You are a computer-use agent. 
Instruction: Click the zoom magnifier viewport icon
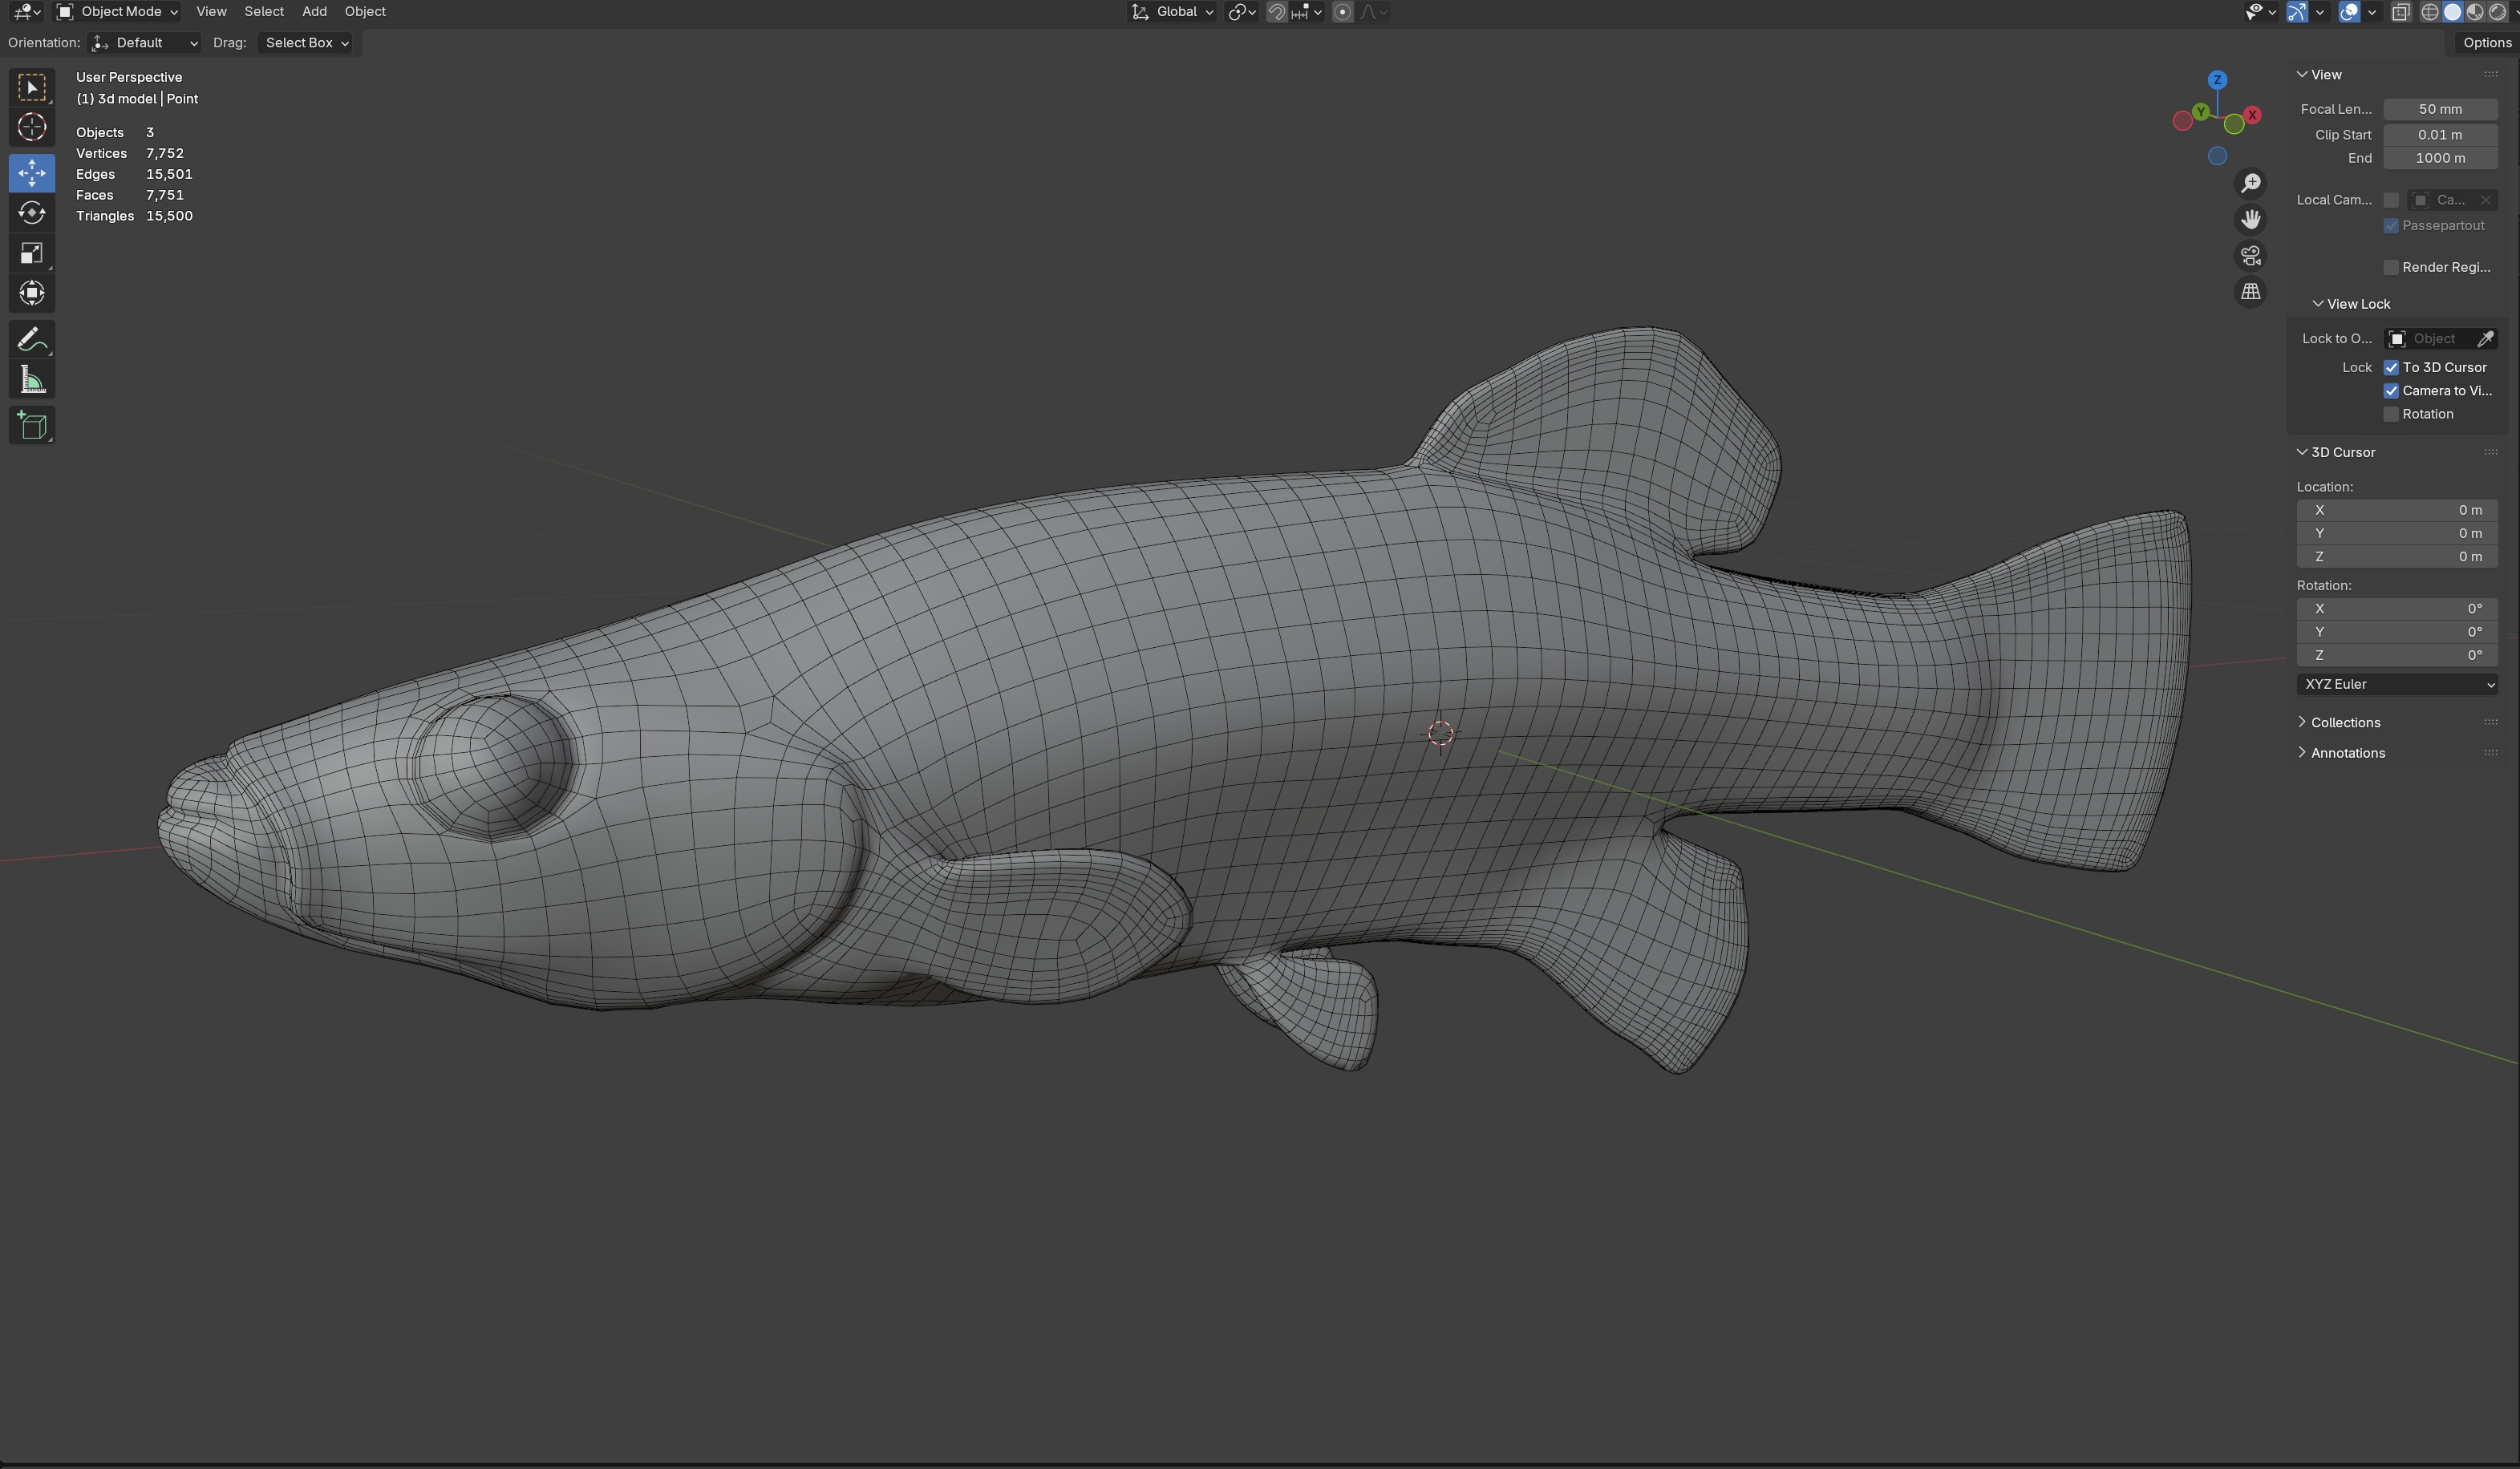(x=2250, y=183)
